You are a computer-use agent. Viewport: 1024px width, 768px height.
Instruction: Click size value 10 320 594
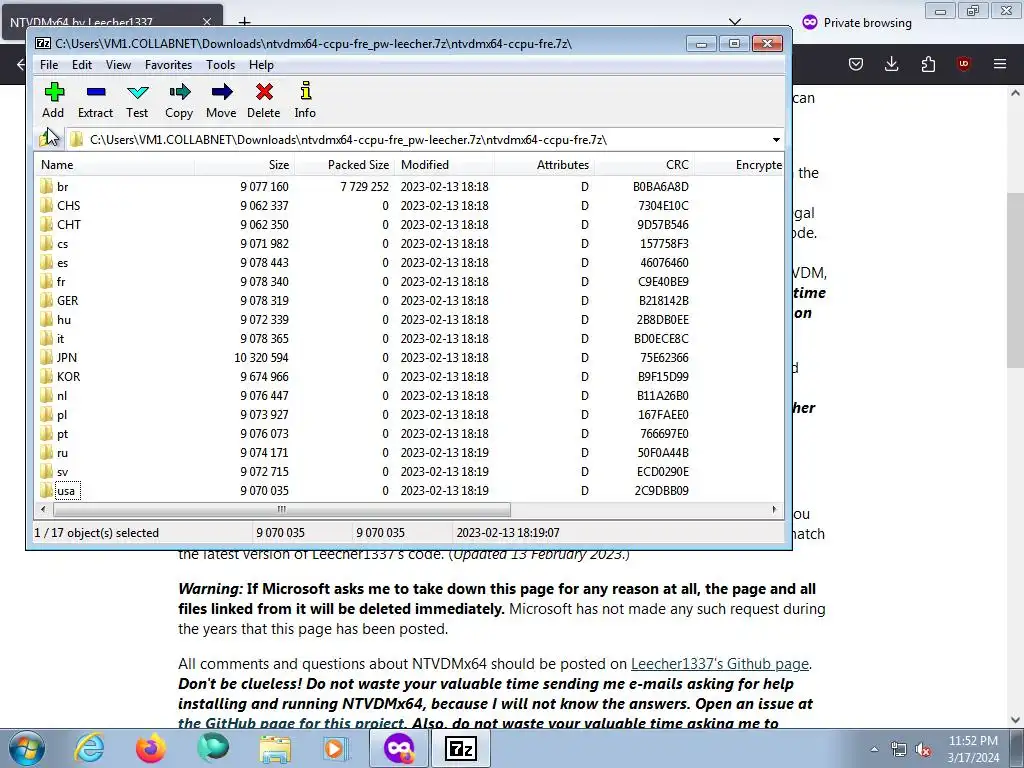pos(261,358)
